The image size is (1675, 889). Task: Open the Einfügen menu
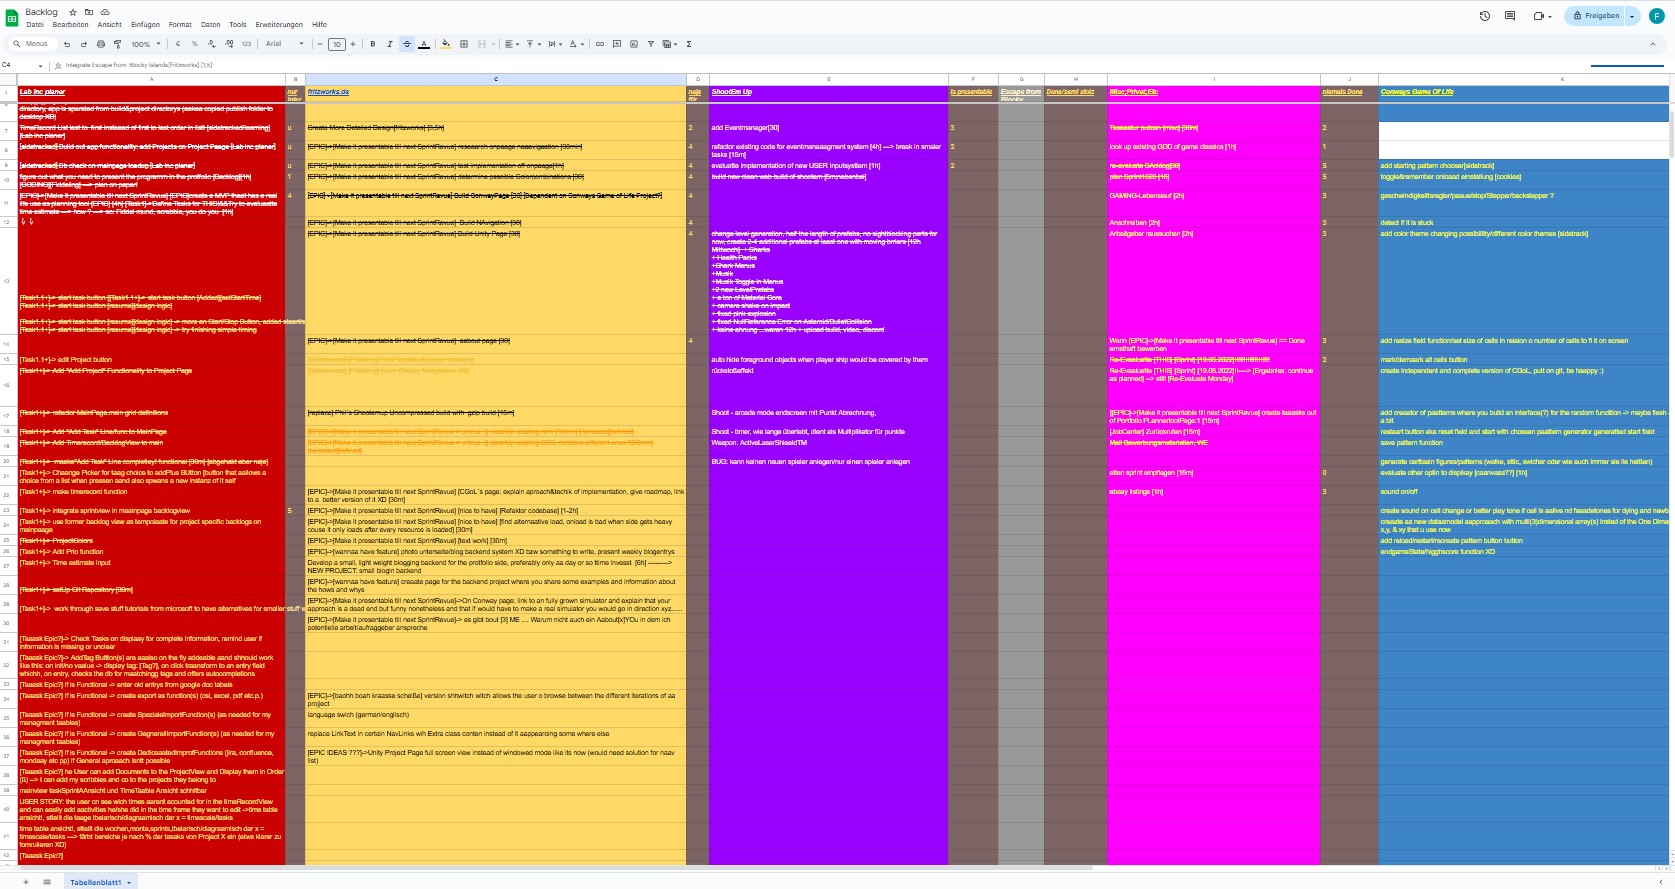pyautogui.click(x=145, y=25)
